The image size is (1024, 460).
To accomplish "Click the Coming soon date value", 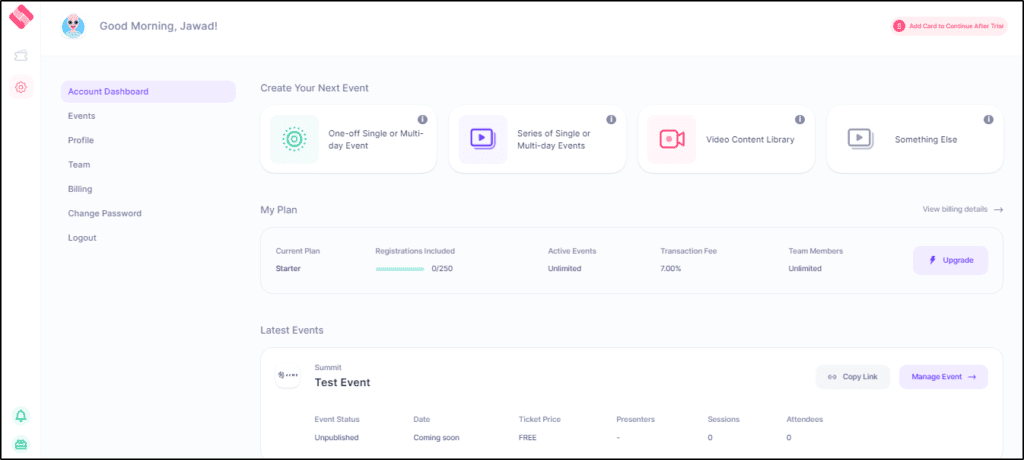I will click(436, 438).
